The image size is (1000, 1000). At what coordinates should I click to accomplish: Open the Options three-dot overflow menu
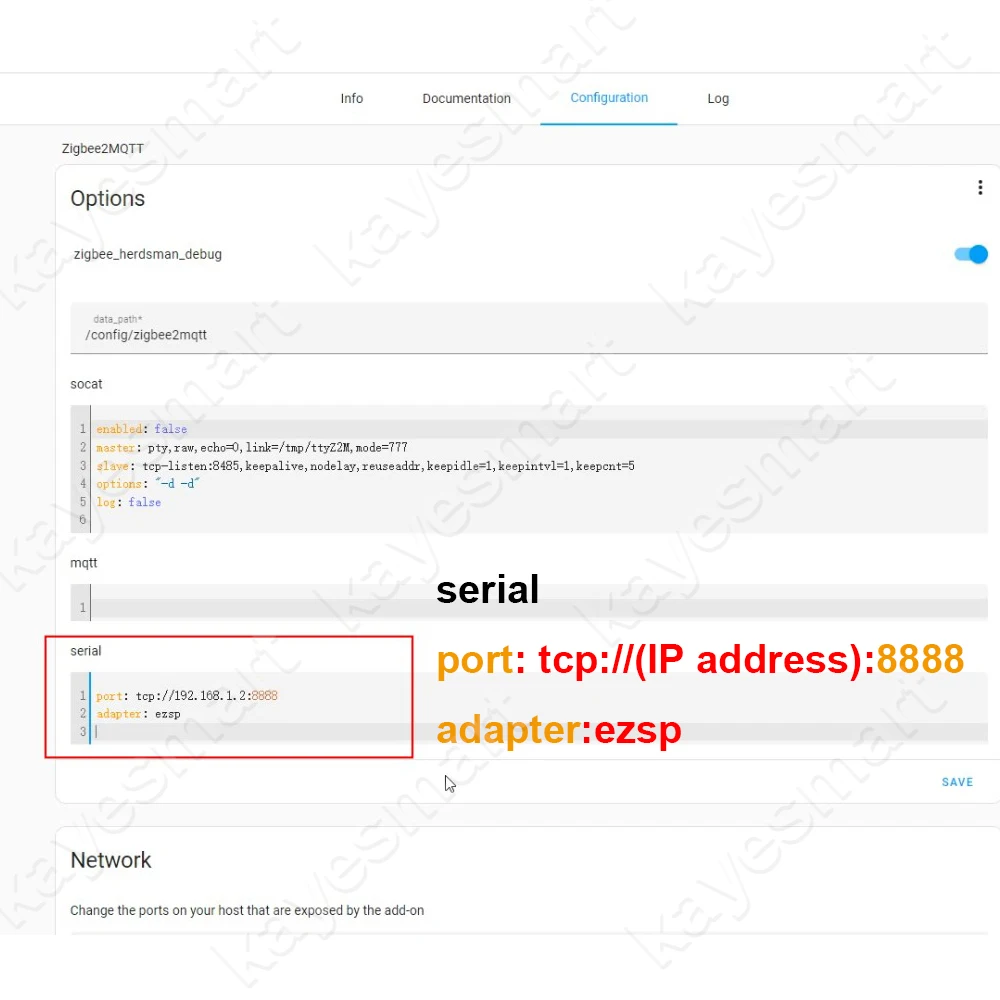[x=980, y=188]
